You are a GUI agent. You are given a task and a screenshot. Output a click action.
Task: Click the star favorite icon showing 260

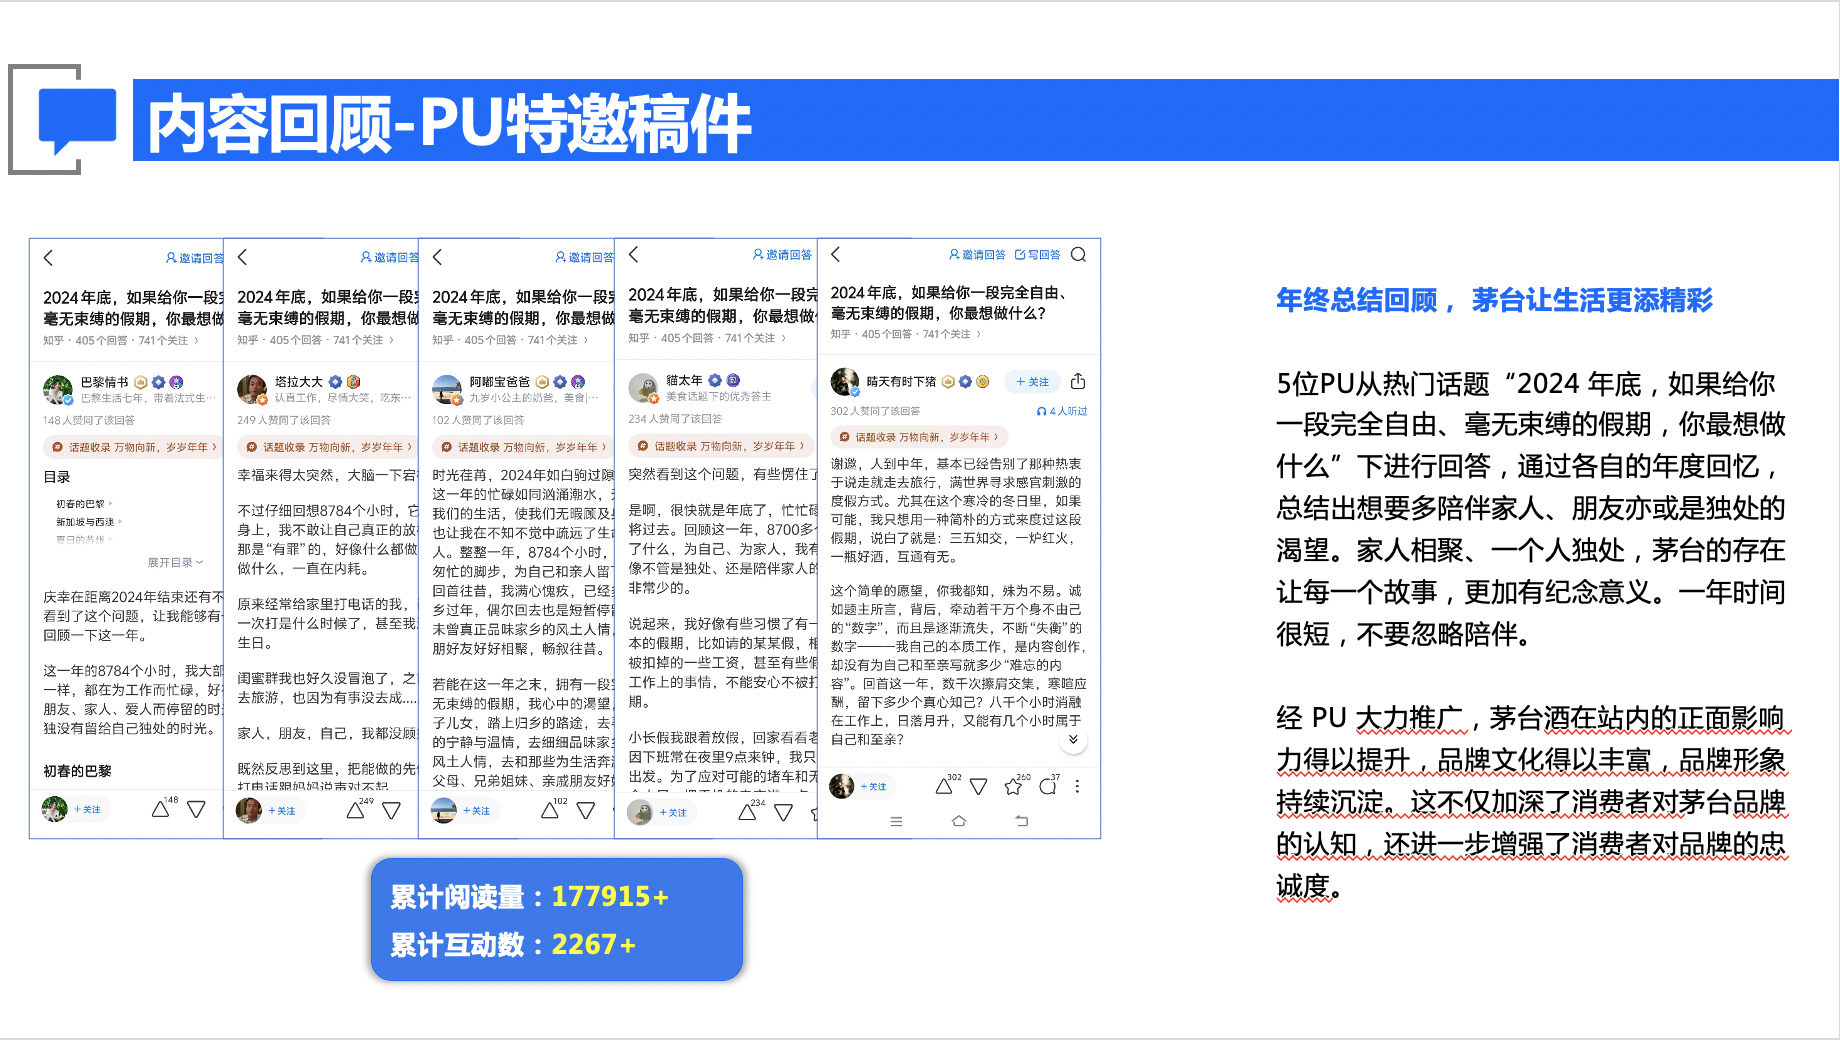click(1013, 787)
